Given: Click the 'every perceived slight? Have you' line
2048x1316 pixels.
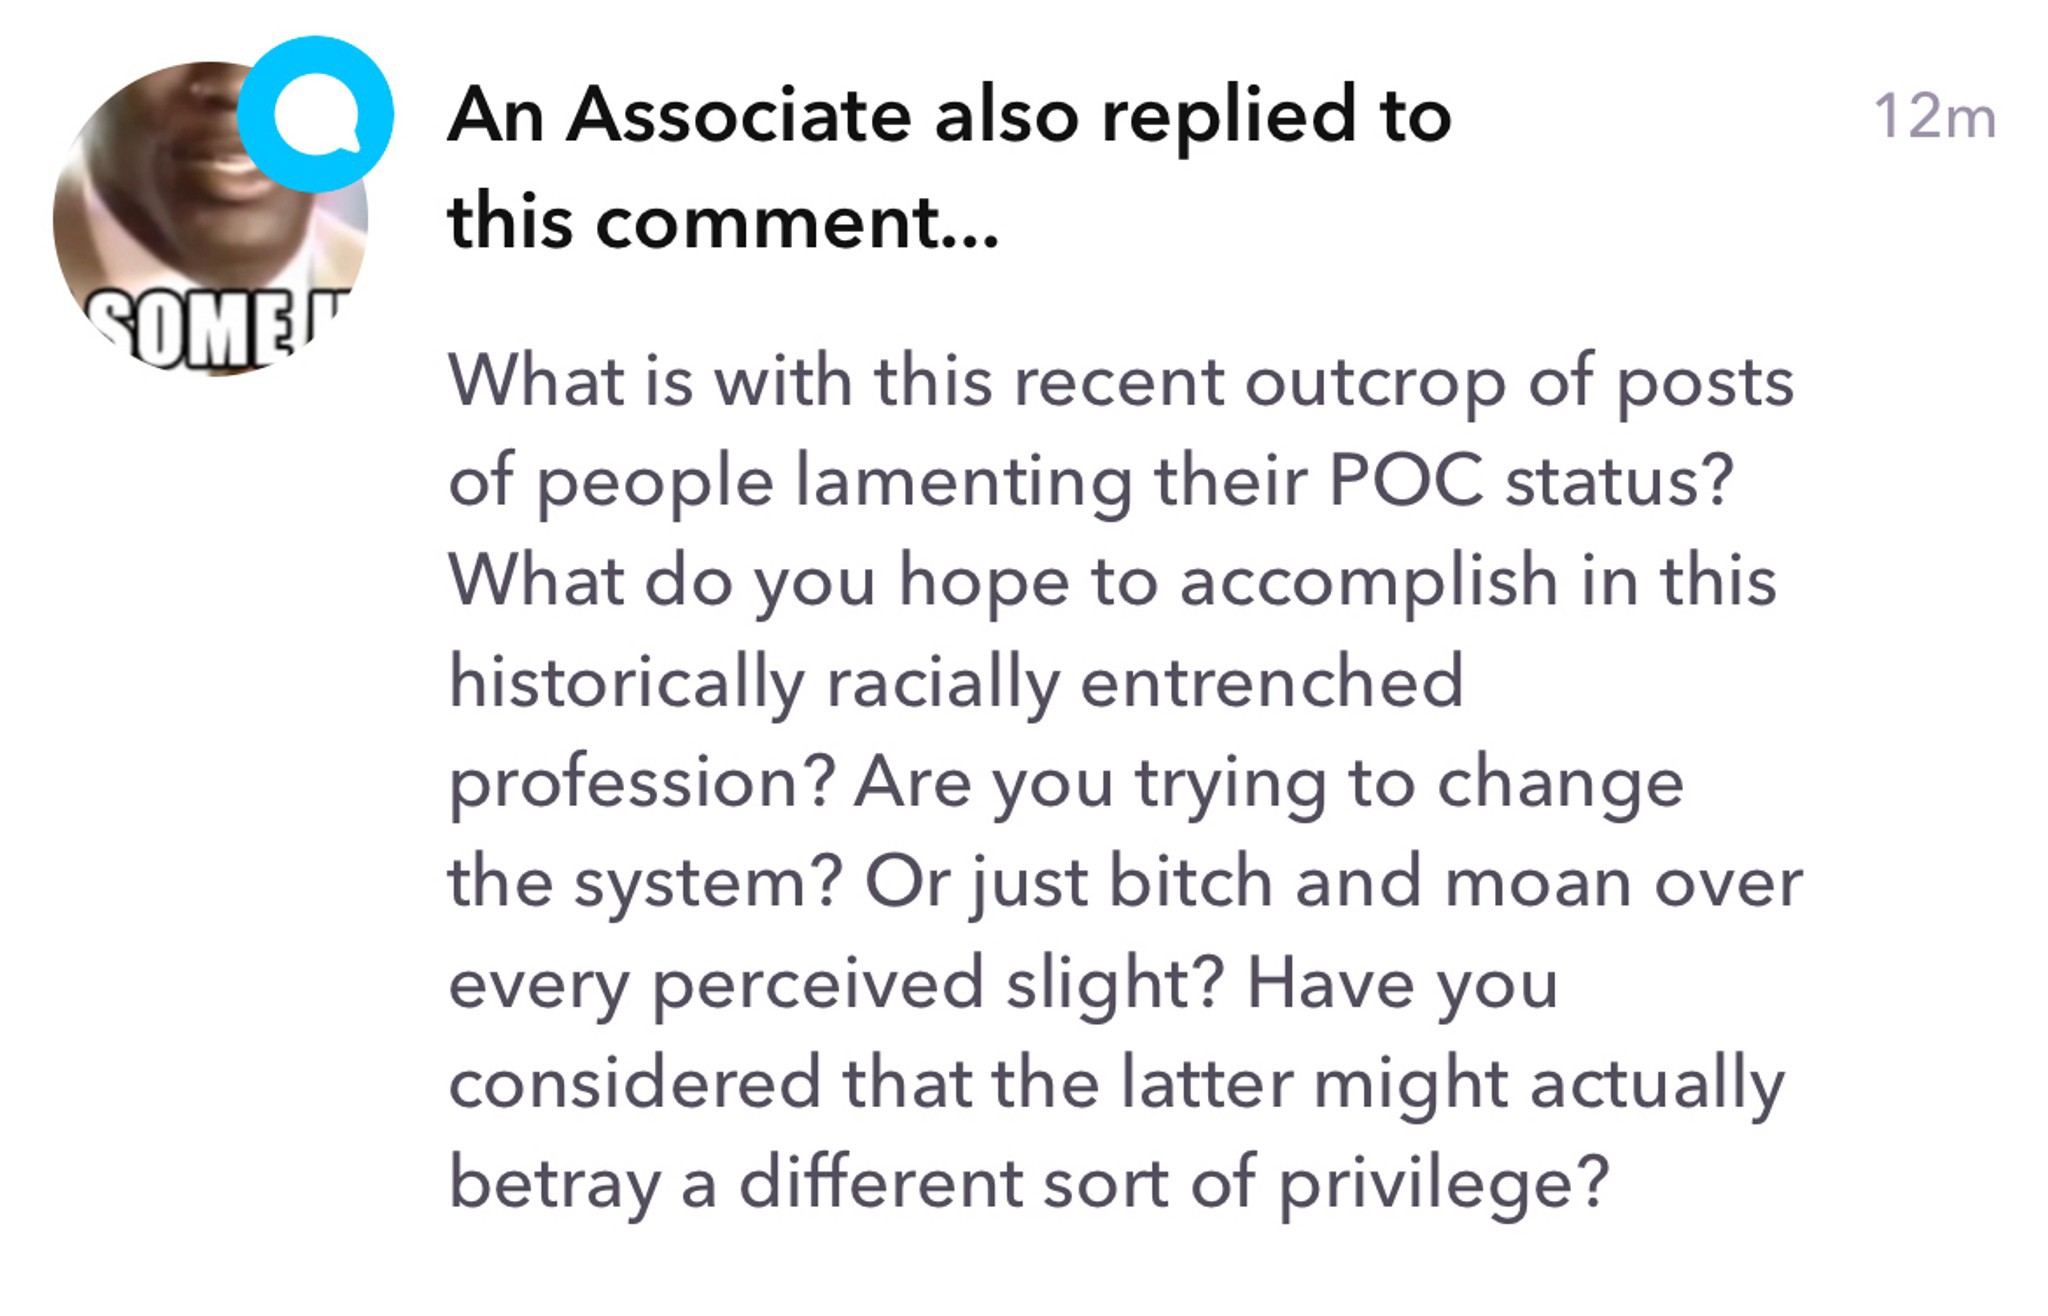Looking at the screenshot, I should coord(1003,983).
